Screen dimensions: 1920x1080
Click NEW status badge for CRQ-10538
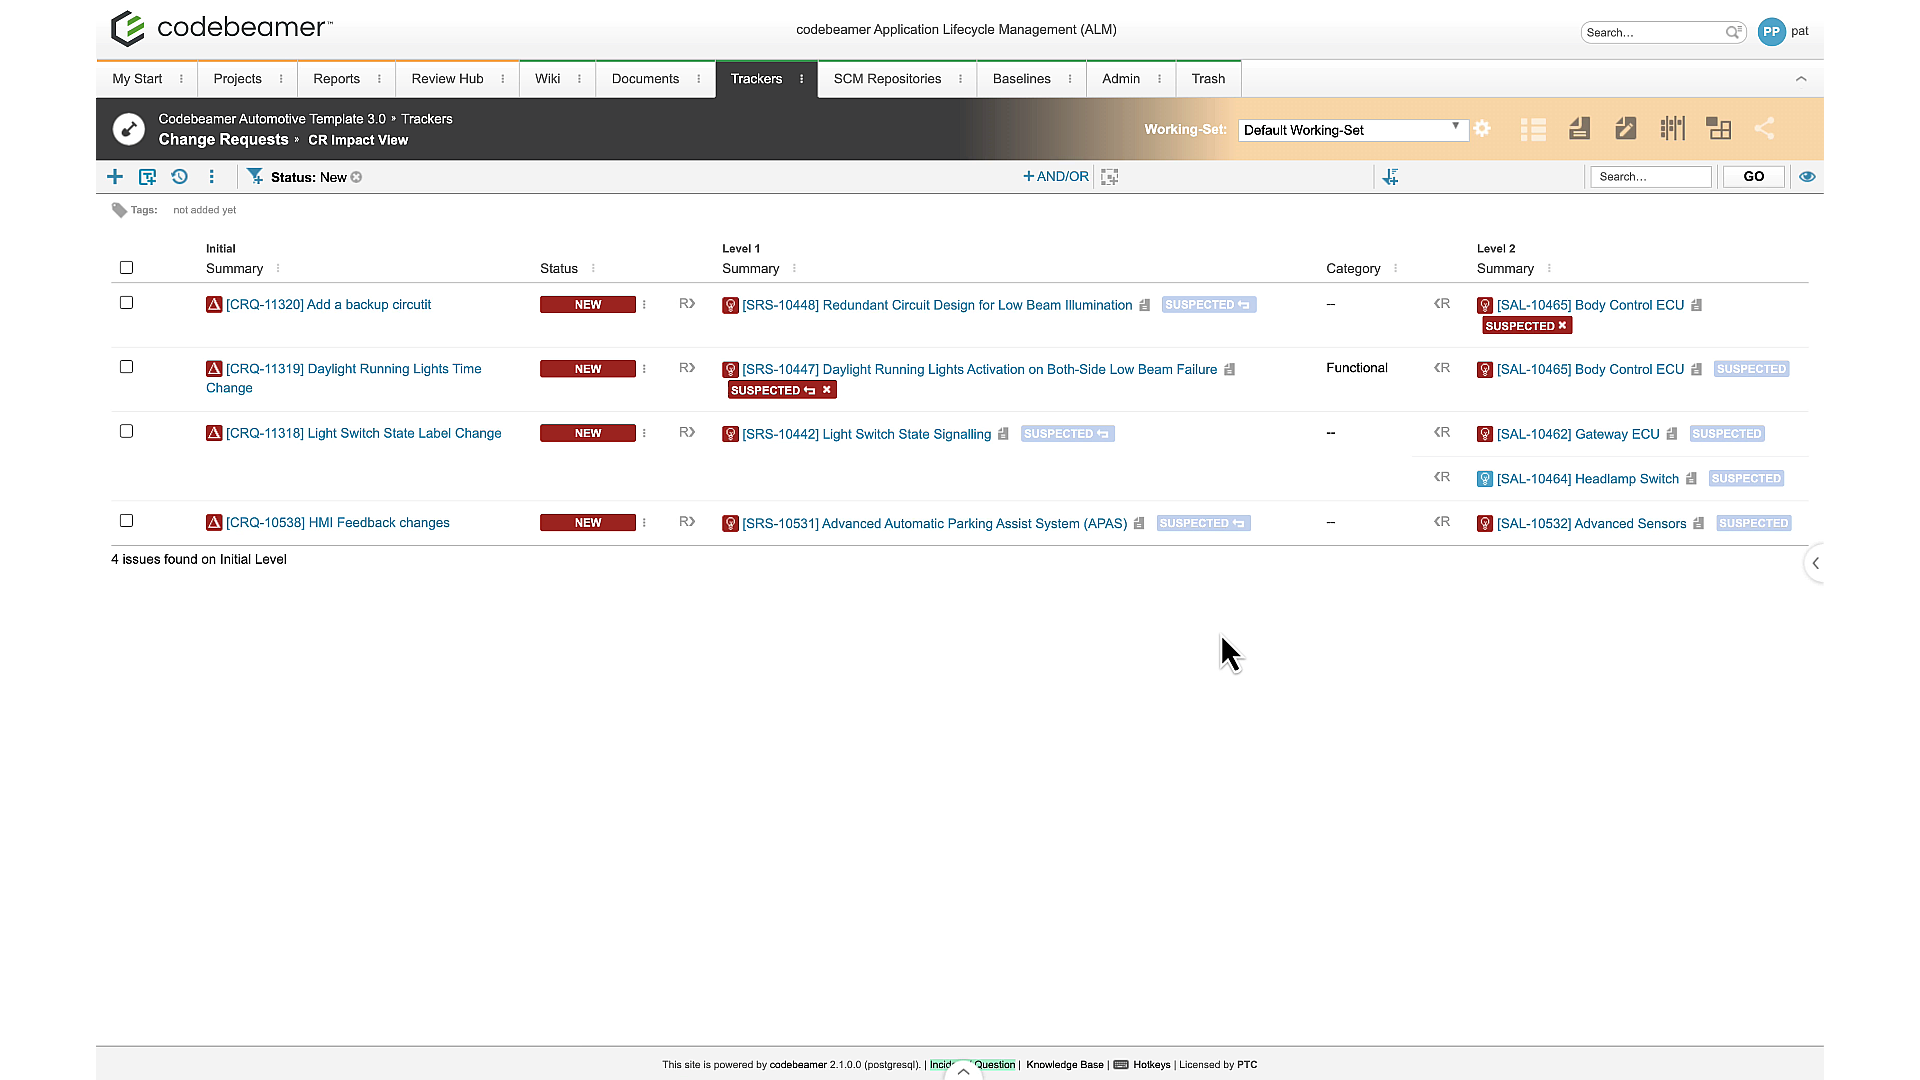[588, 523]
